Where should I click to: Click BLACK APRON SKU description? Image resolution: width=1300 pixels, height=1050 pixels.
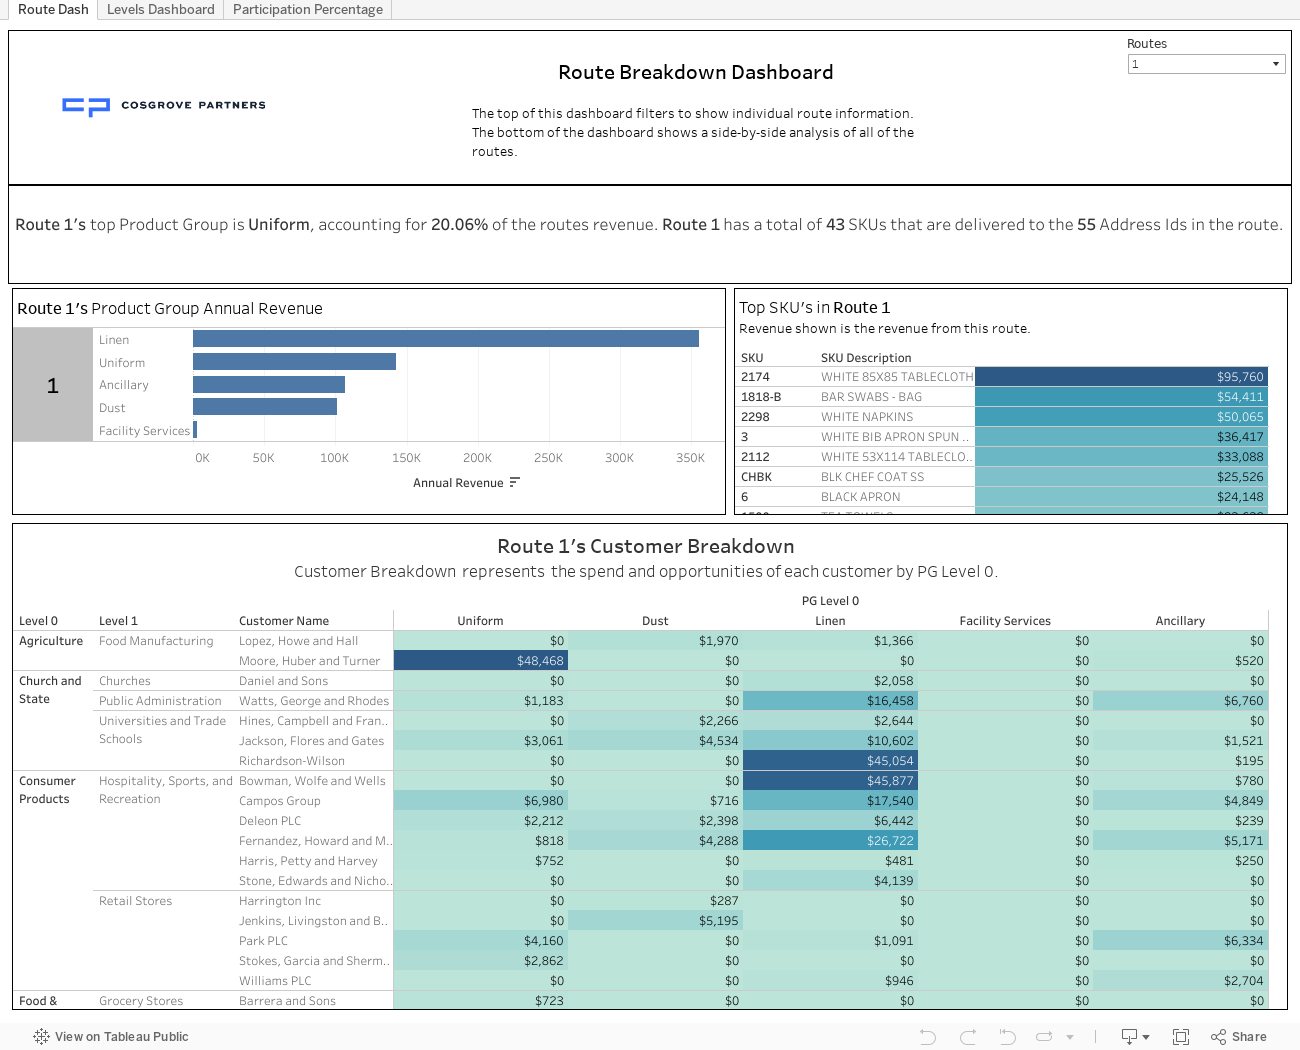[x=861, y=497]
